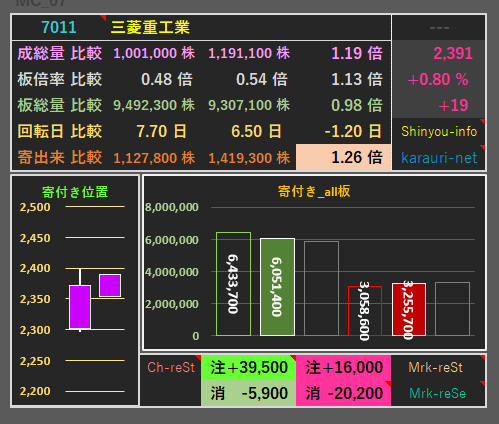The width and height of the screenshot is (499, 424).
Task: Select the 0.54 倍 value
Action: (x=262, y=79)
